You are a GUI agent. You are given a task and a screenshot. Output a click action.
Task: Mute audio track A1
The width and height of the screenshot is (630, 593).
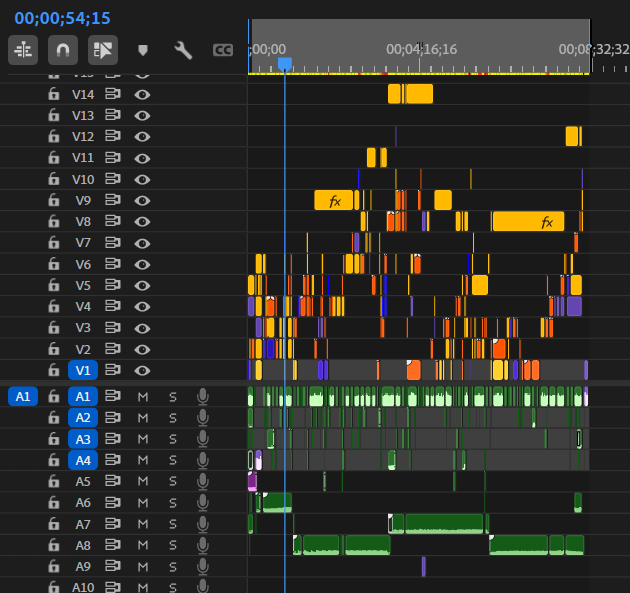pyautogui.click(x=143, y=397)
